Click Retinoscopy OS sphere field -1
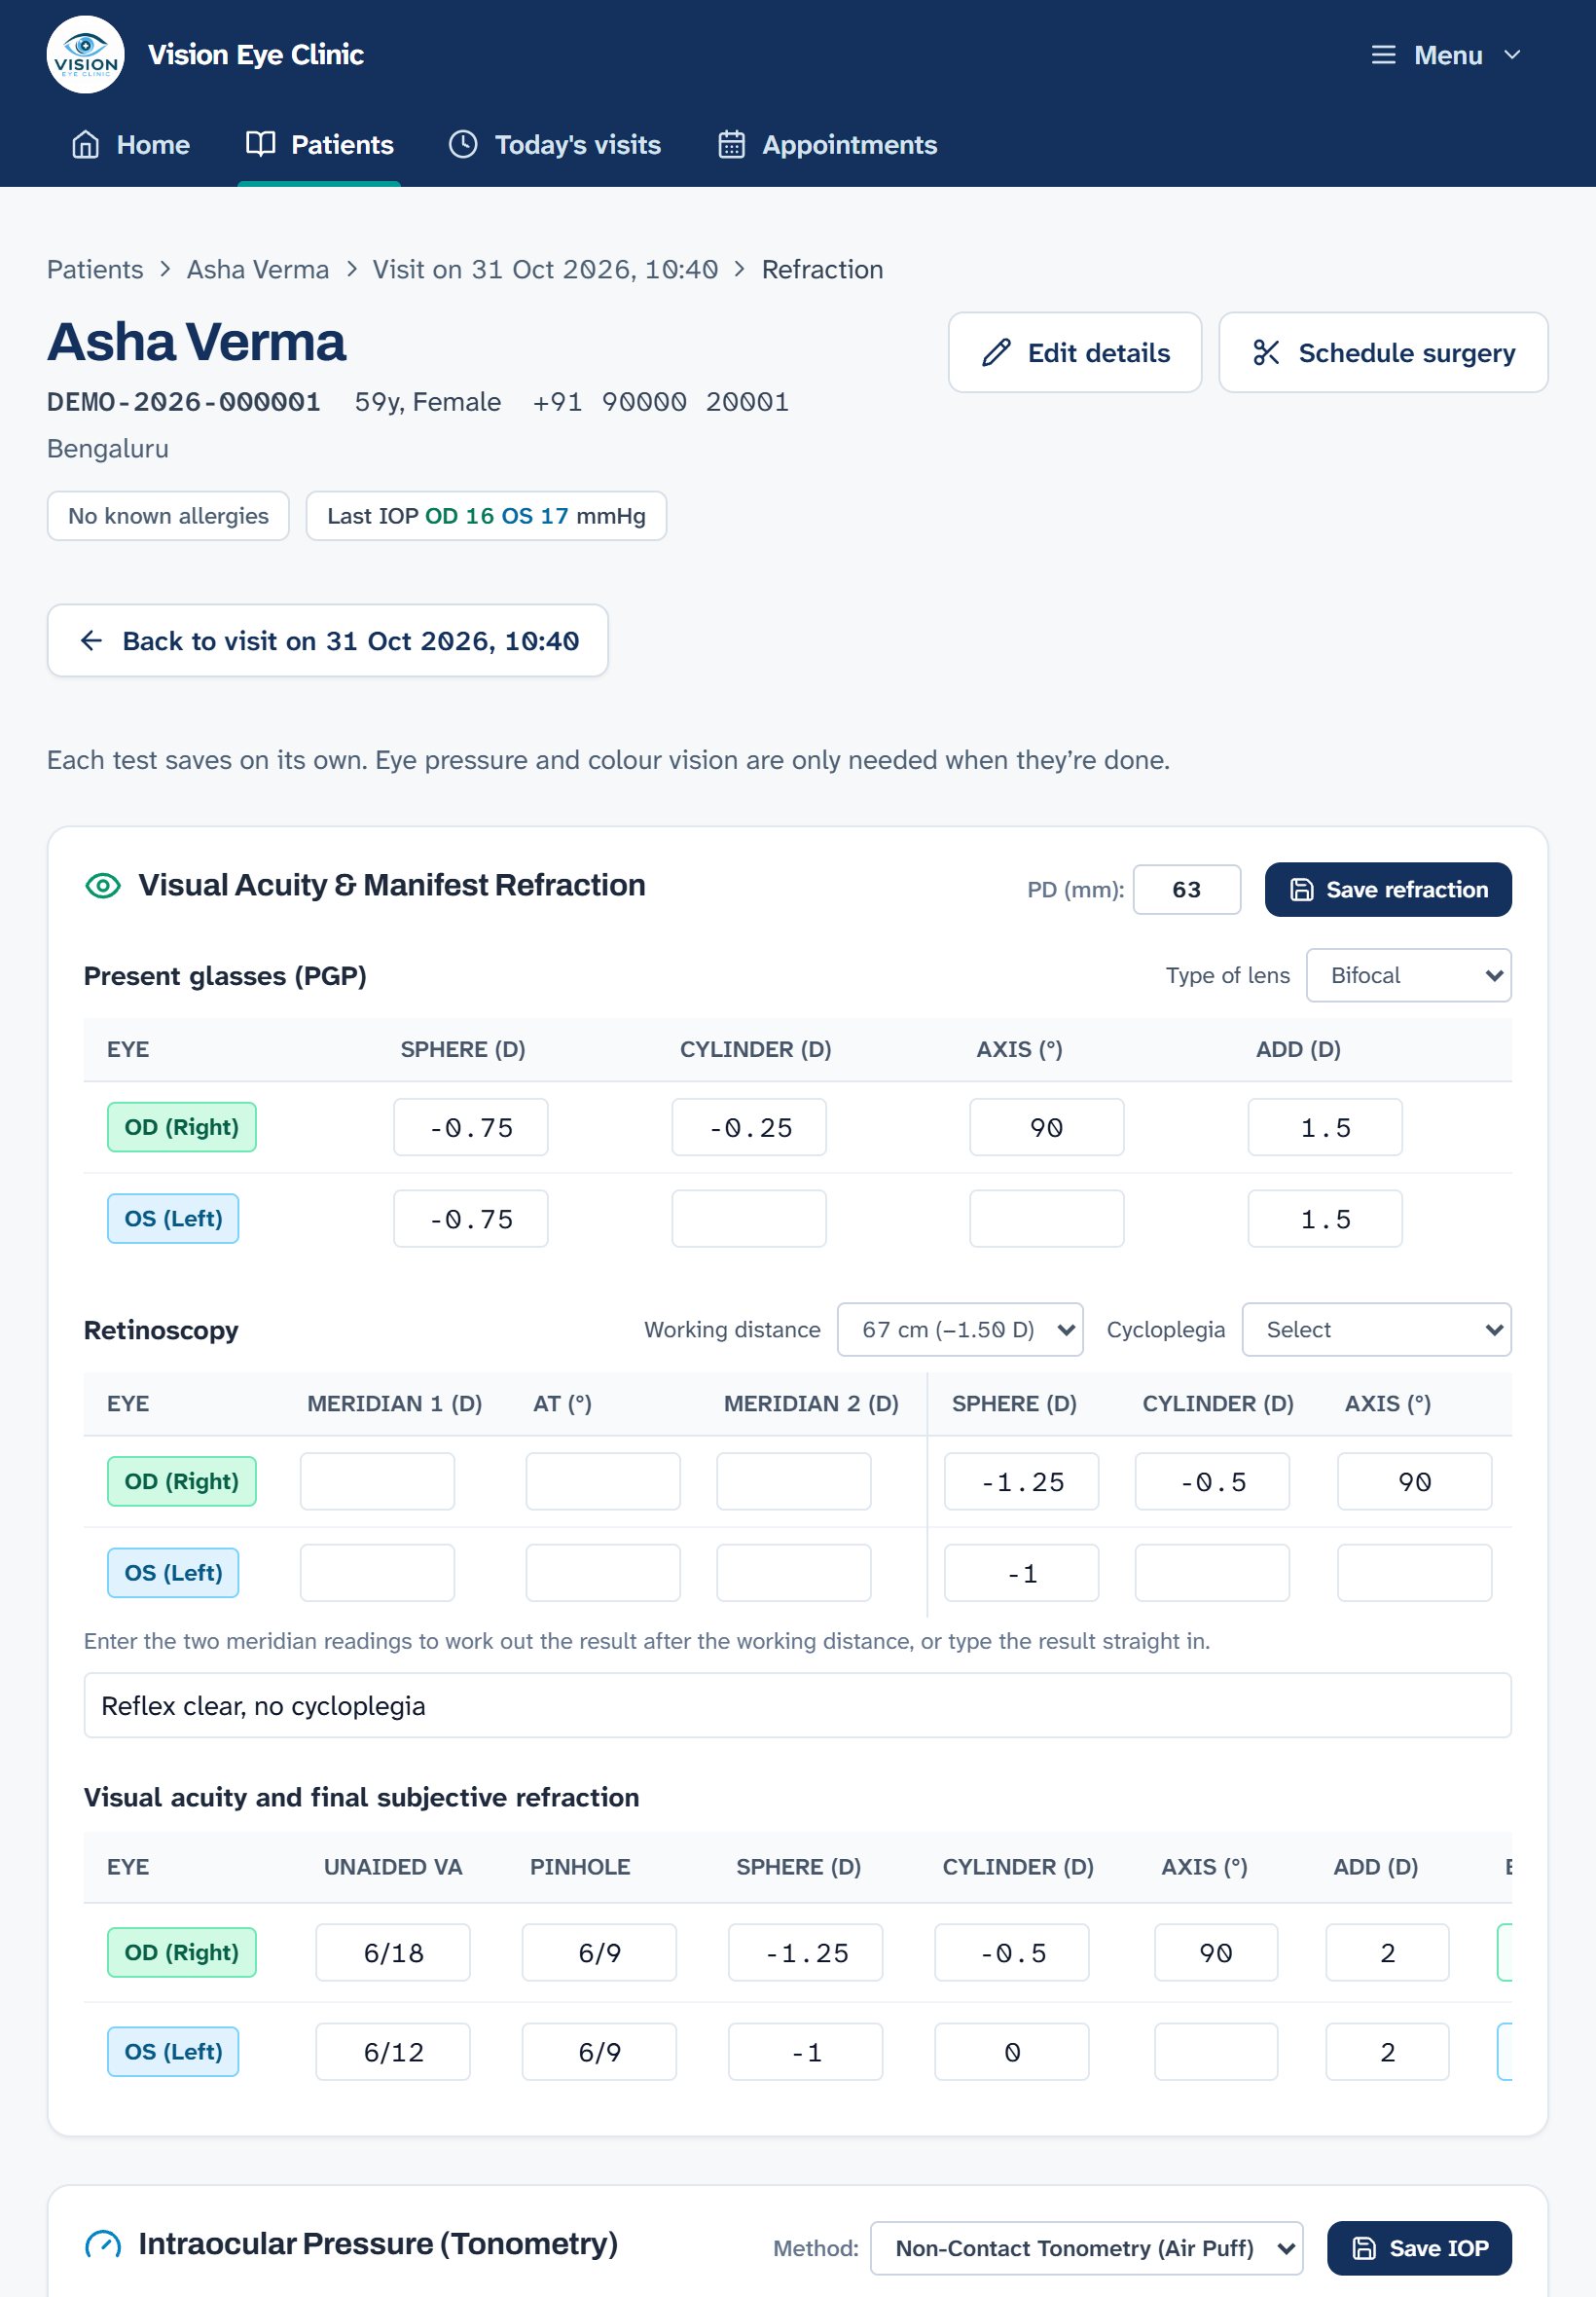Viewport: 1596px width, 2297px height. pyautogui.click(x=1021, y=1574)
